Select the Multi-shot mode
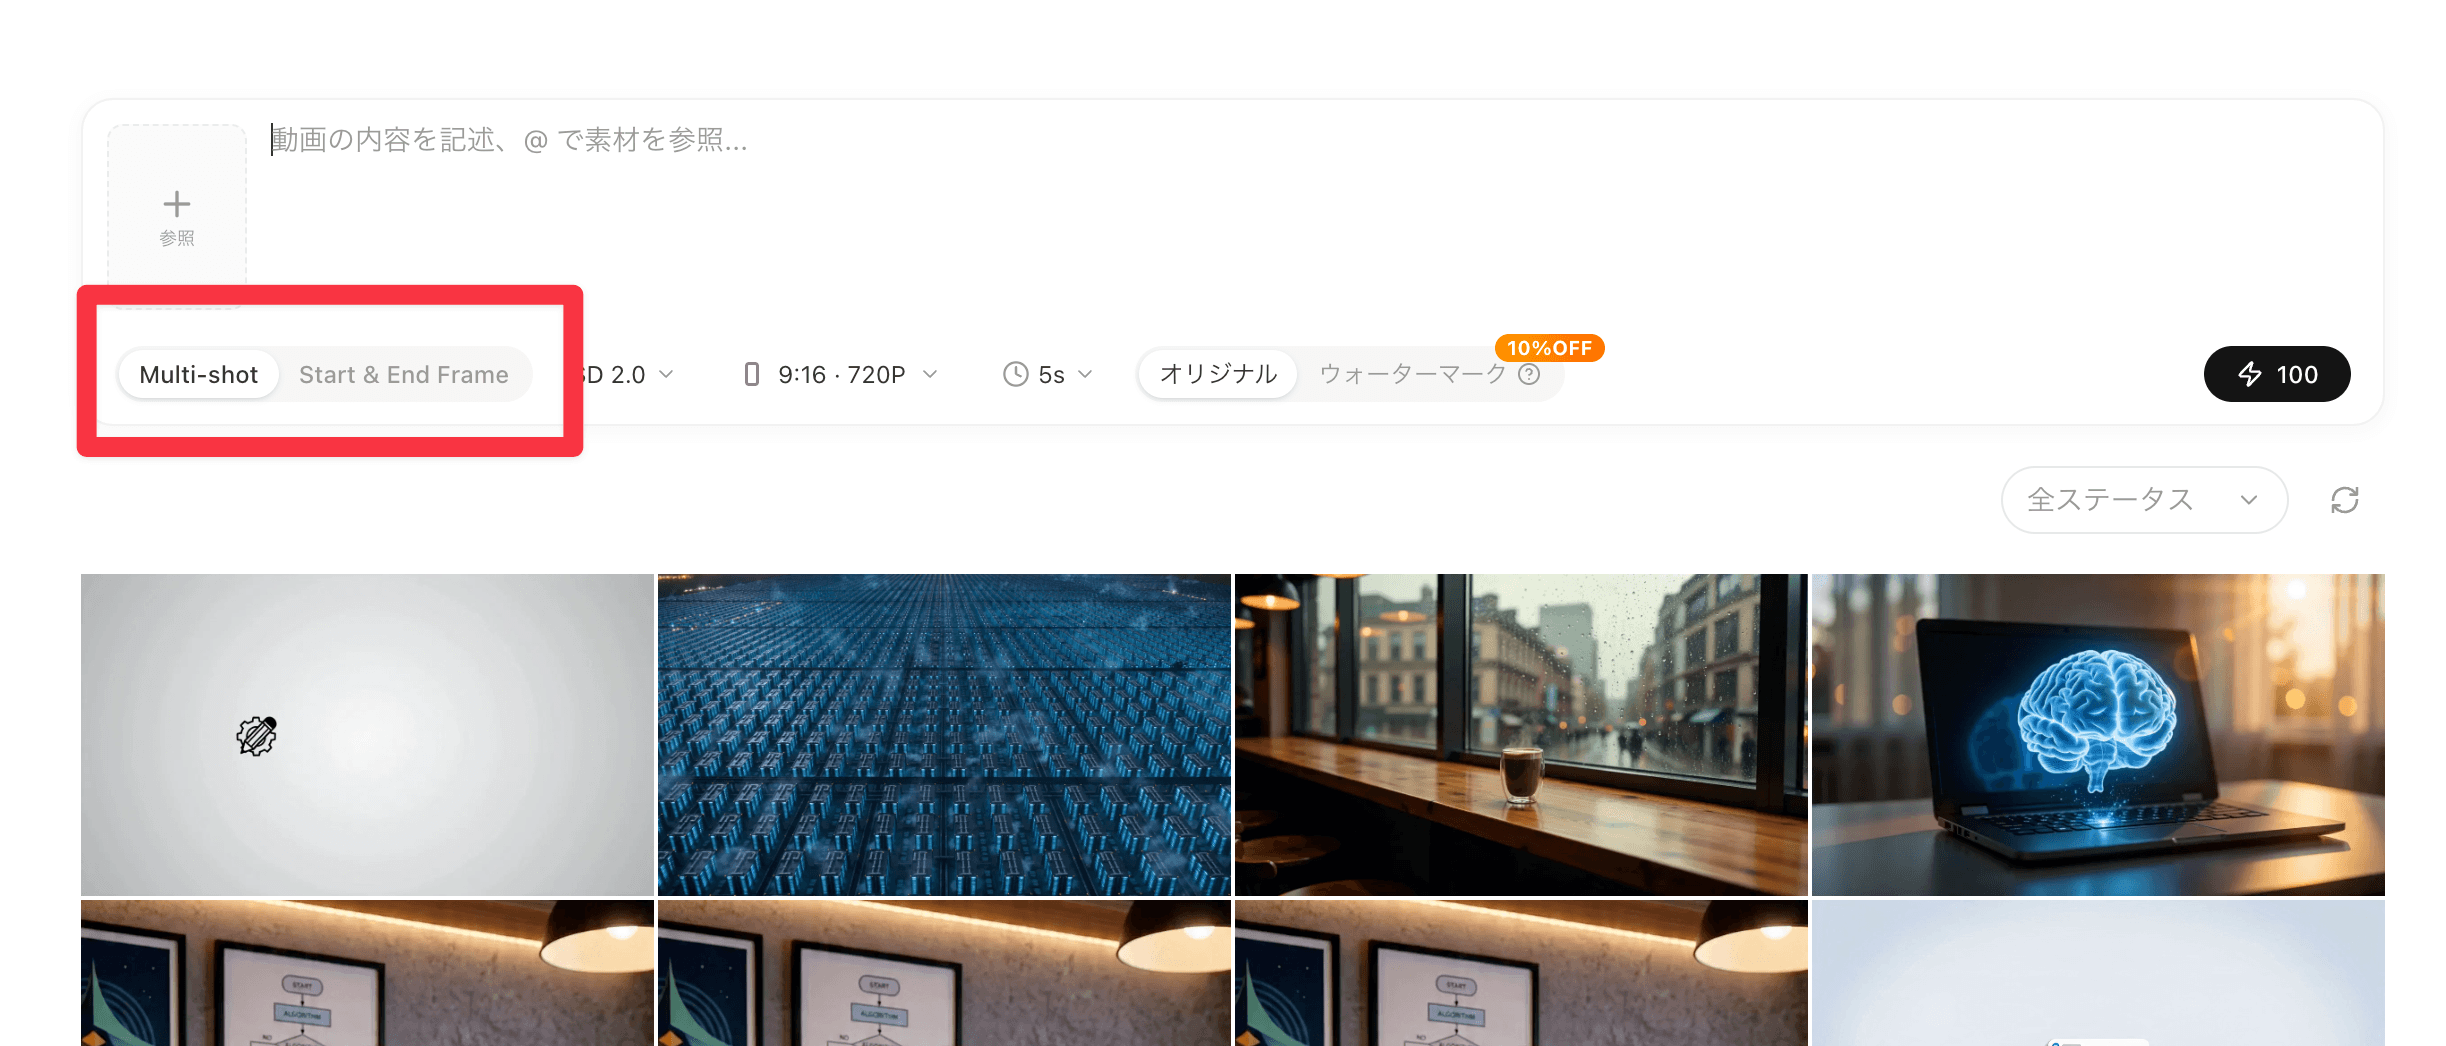The width and height of the screenshot is (2446, 1046). (x=199, y=374)
